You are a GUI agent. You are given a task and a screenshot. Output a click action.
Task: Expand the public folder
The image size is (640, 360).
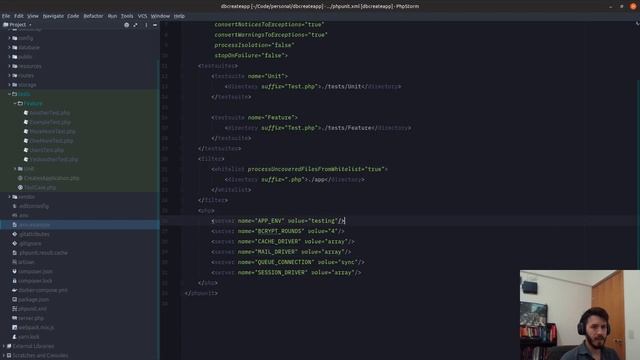coord(10,57)
